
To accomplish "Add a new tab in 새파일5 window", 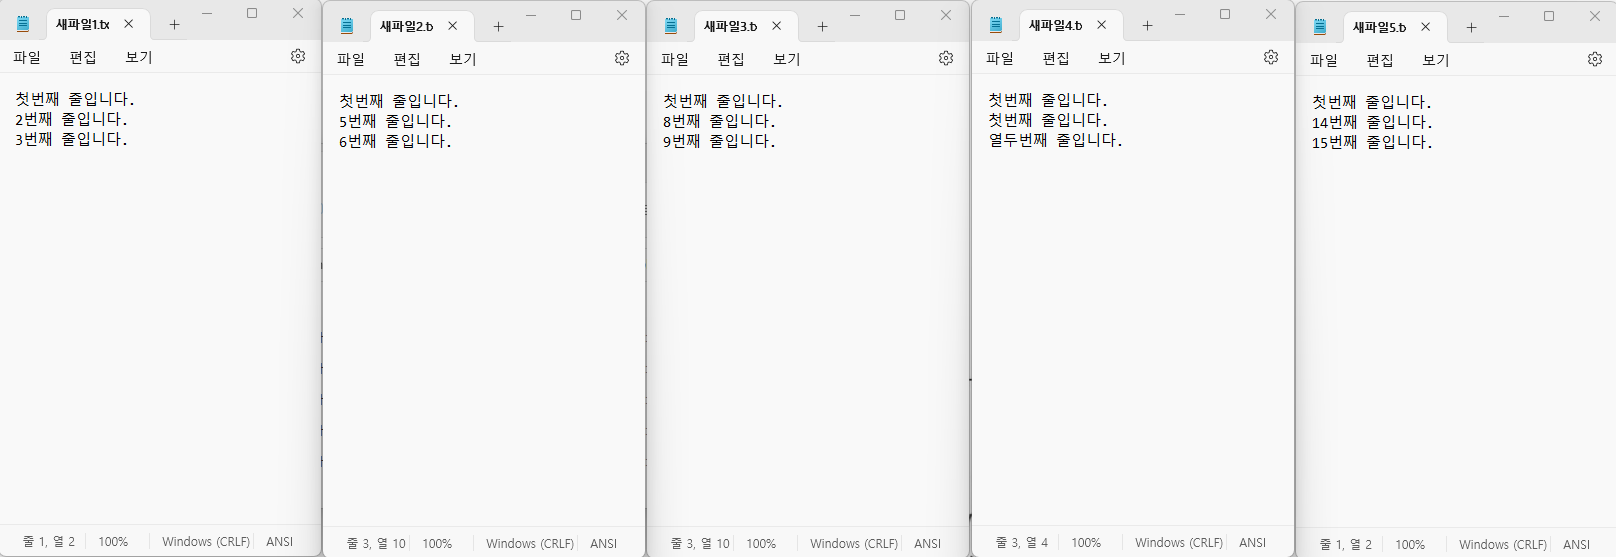I will pos(1471,27).
